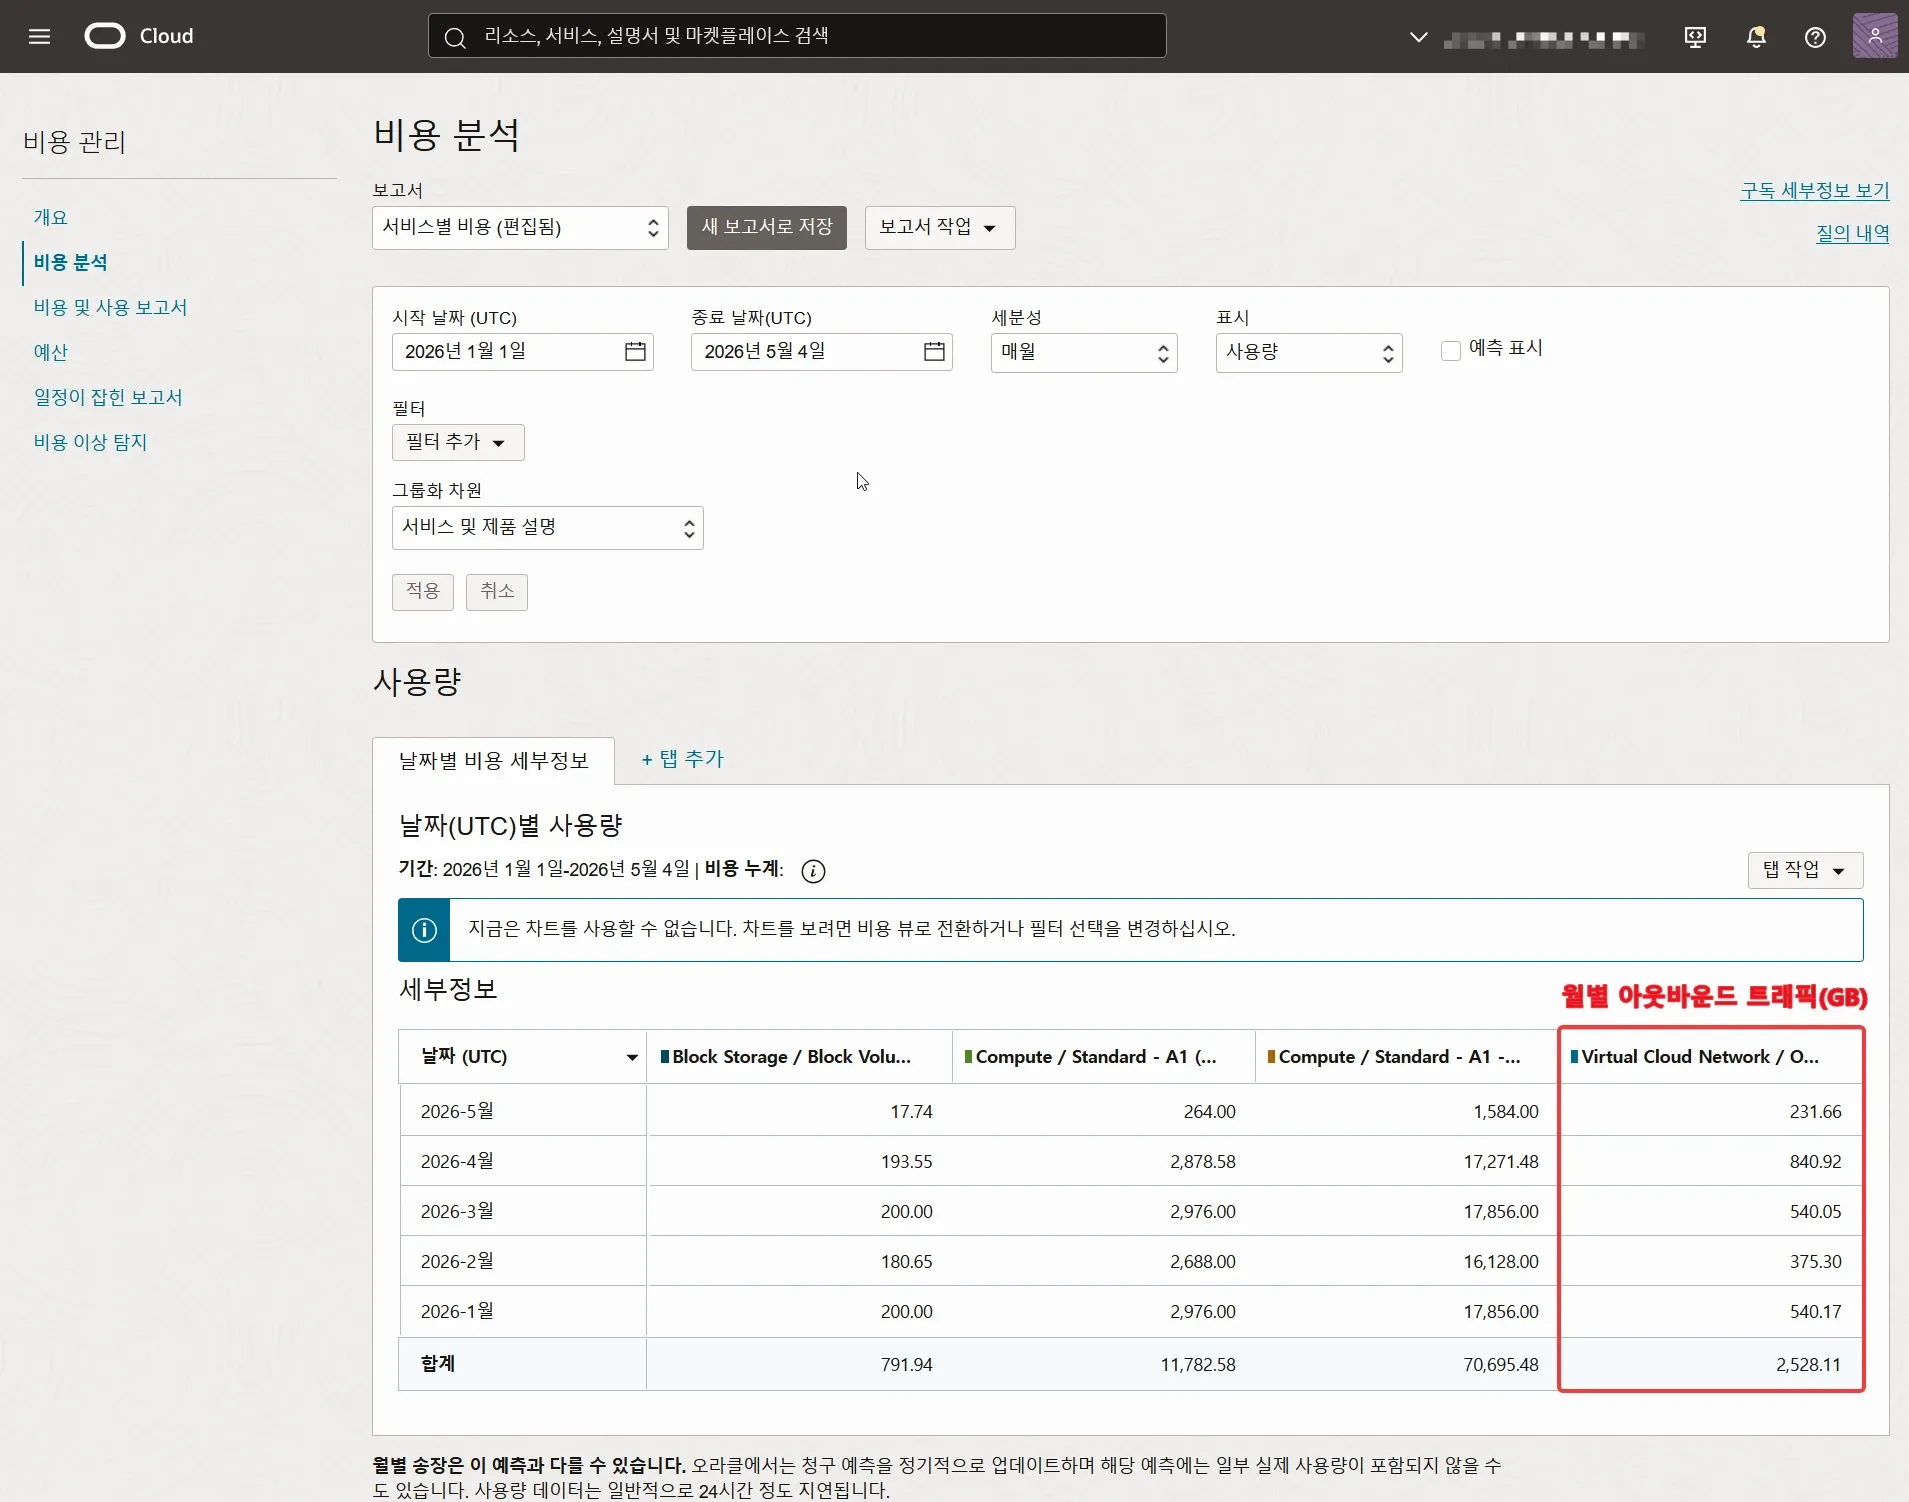Open Cost and Usage Reports sidebar item
The width and height of the screenshot is (1909, 1502).
(x=111, y=308)
